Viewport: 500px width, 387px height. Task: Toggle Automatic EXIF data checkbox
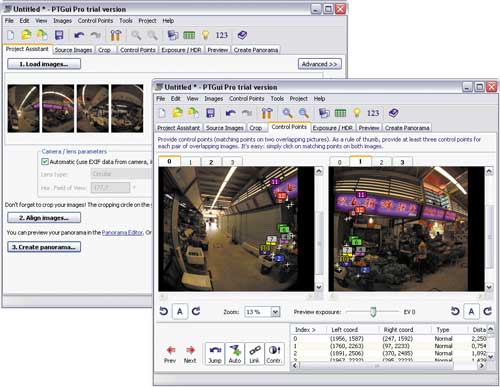45,162
